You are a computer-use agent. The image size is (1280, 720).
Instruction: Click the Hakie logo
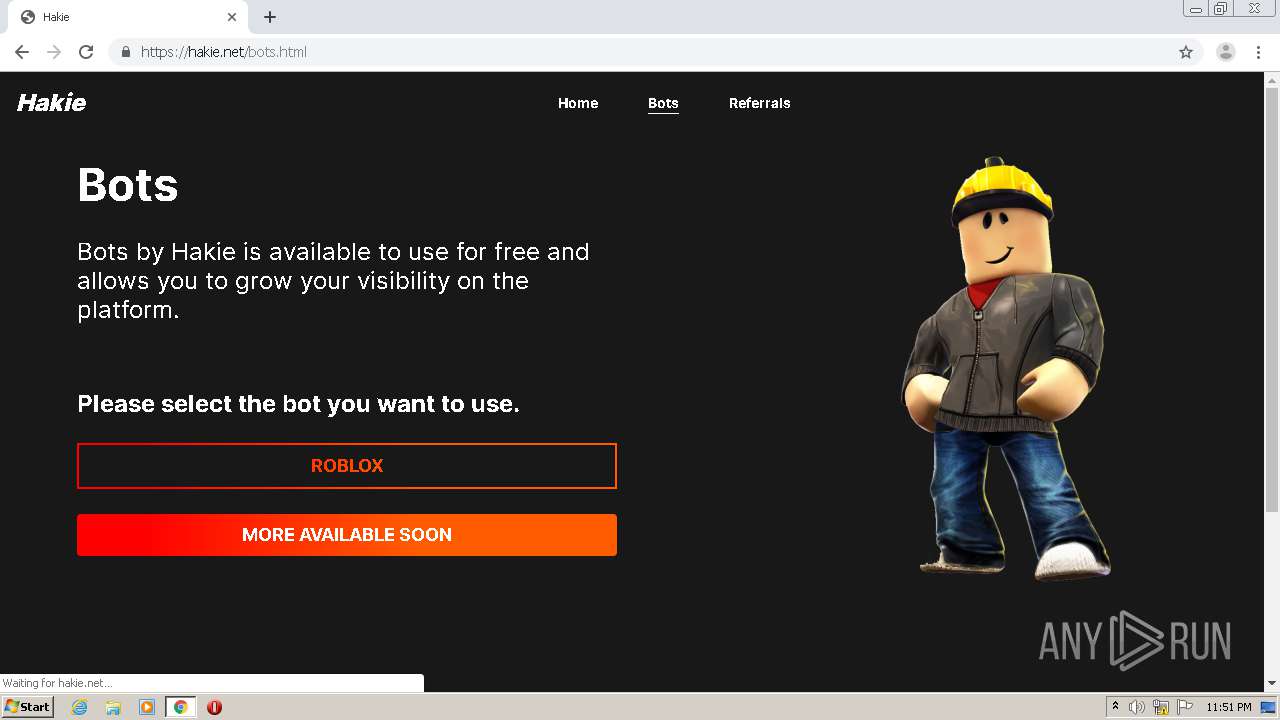coord(52,103)
